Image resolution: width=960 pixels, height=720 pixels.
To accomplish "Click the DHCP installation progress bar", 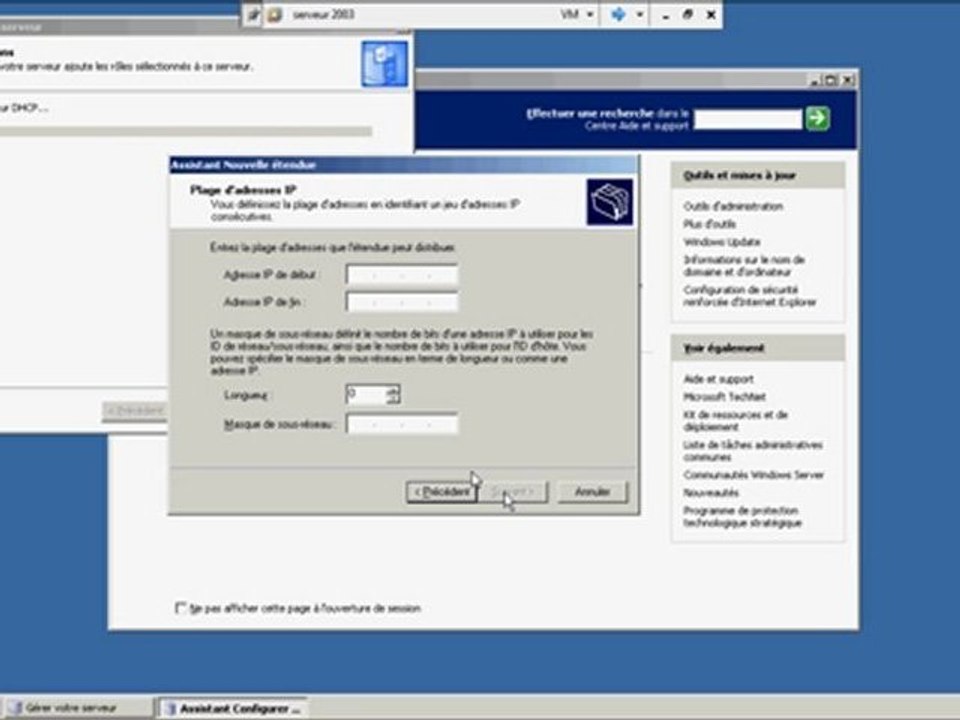I will [186, 131].
